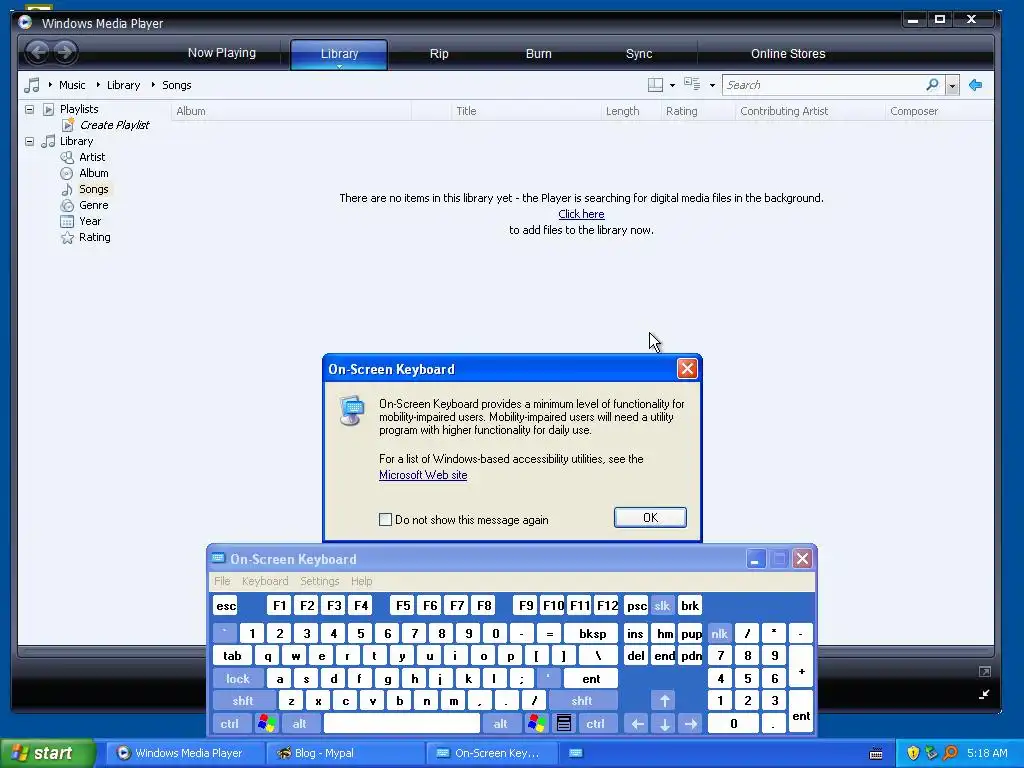Click the up arrow key on keyboard

(x=664, y=701)
